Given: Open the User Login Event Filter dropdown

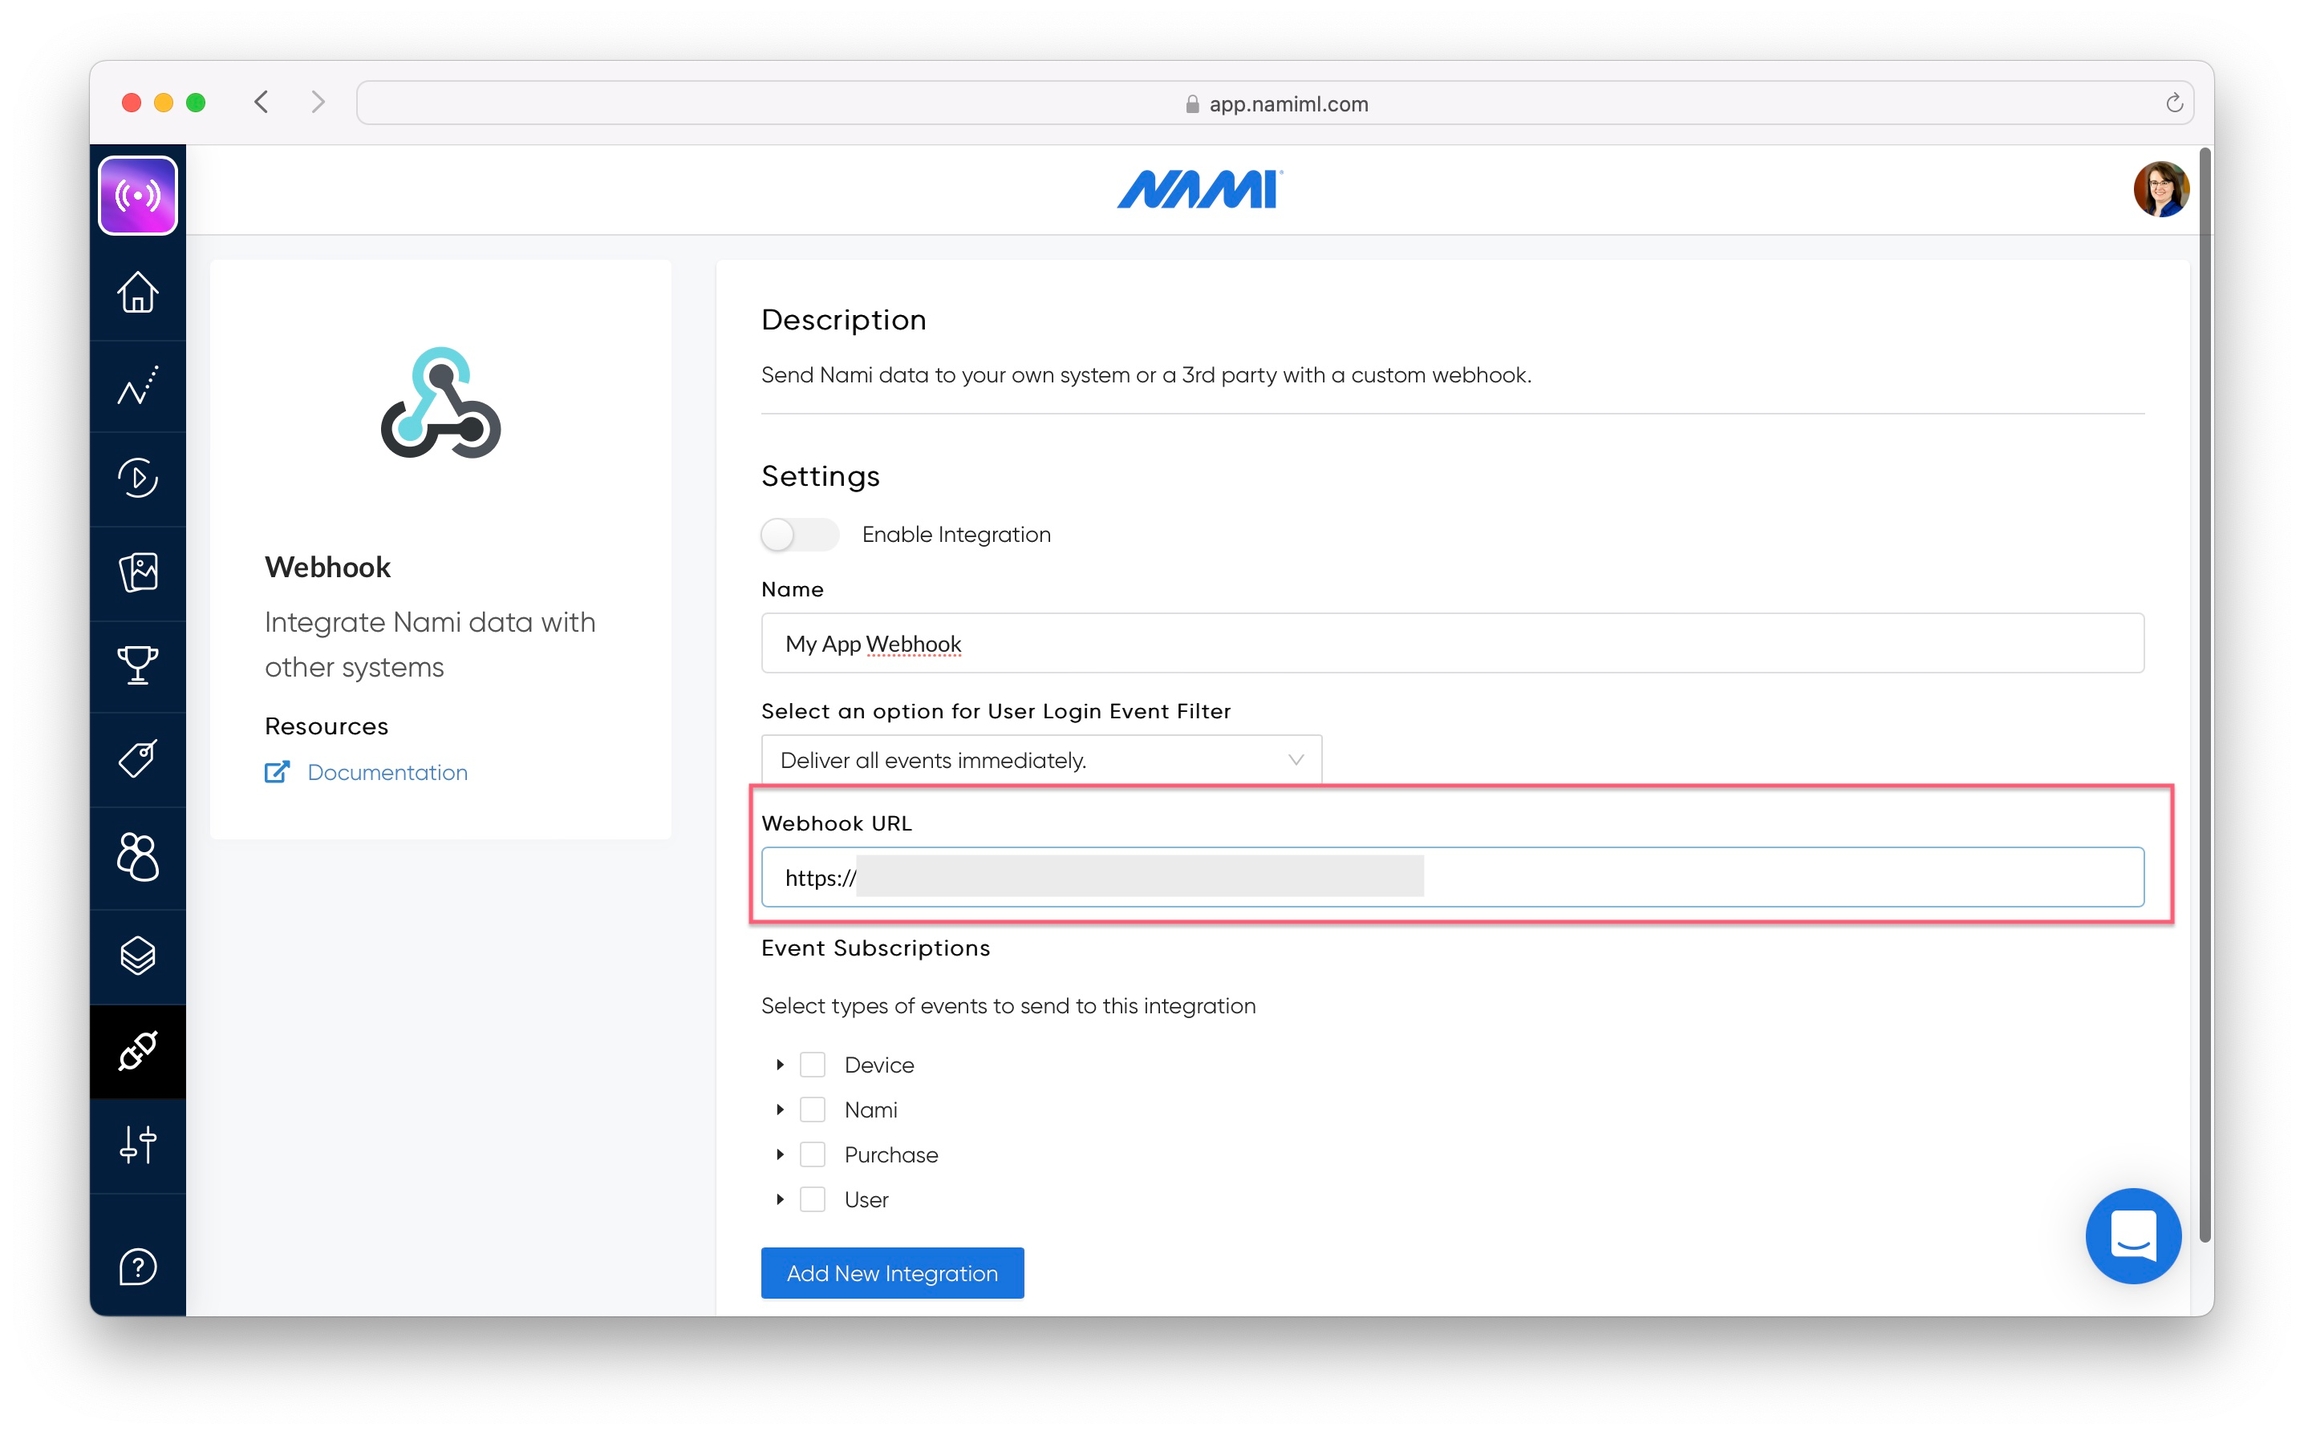Looking at the screenshot, I should [1041, 759].
